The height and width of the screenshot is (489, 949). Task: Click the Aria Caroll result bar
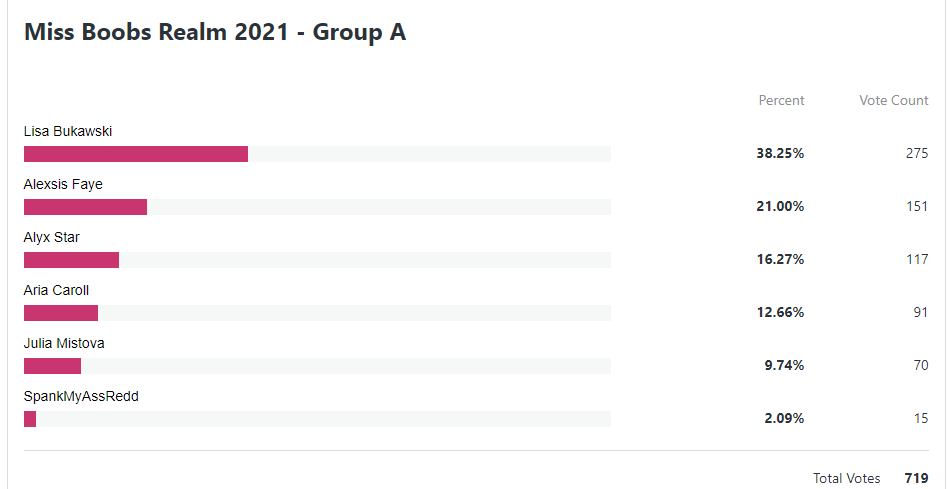(317, 313)
